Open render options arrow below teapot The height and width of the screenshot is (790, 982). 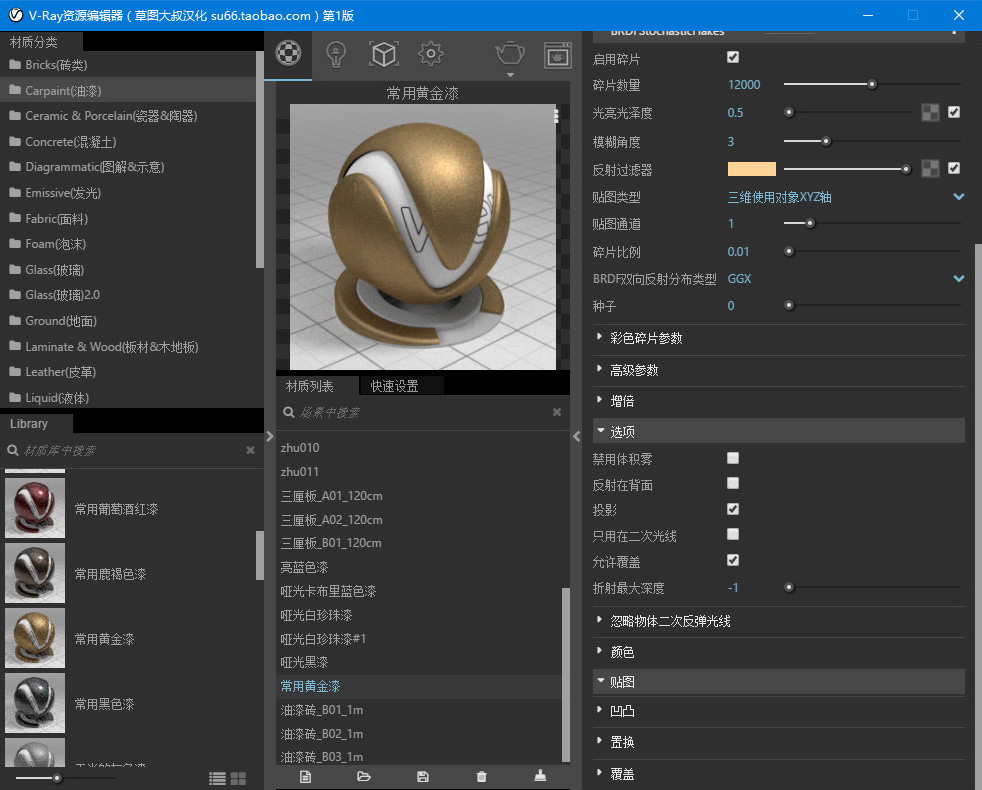pos(510,75)
